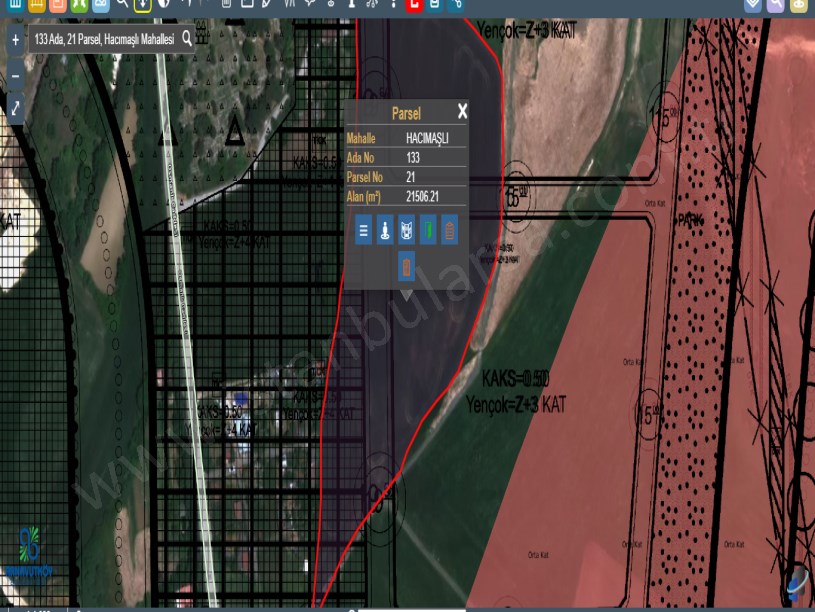815x612 pixels.
Task: Click the orange document icon in bottom popup row
Action: (406, 266)
